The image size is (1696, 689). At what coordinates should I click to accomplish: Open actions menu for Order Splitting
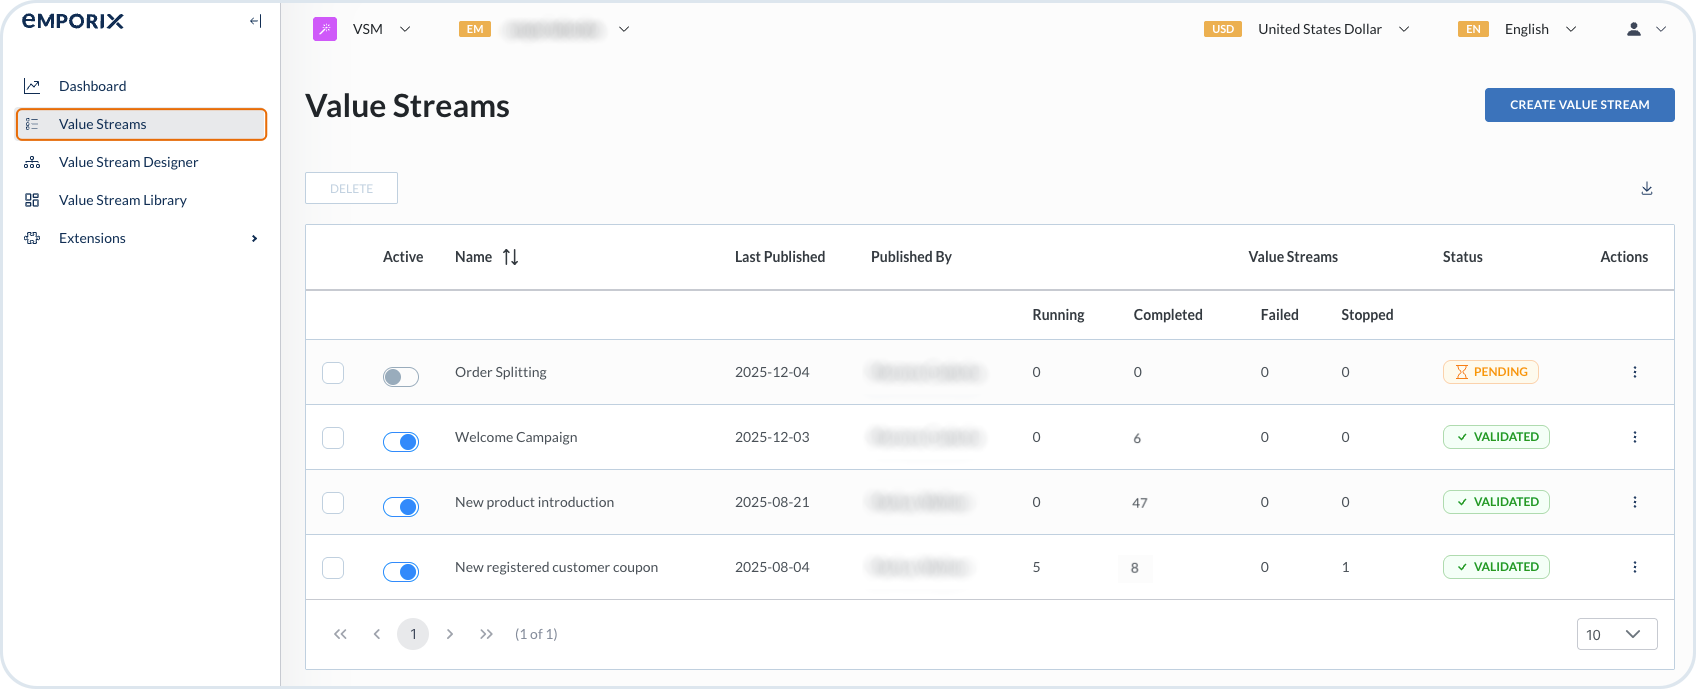pyautogui.click(x=1634, y=372)
